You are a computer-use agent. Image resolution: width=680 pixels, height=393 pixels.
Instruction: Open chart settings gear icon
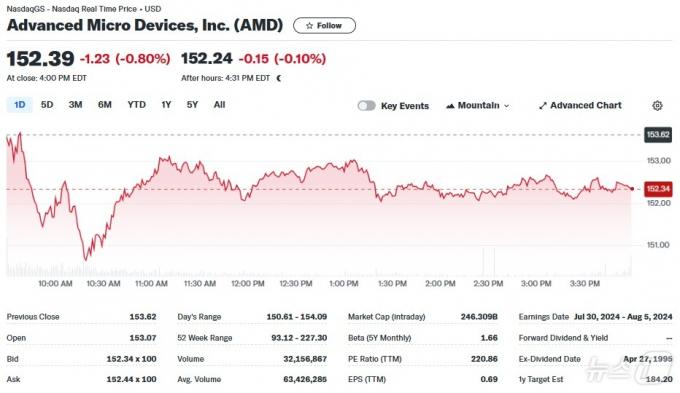pyautogui.click(x=657, y=105)
